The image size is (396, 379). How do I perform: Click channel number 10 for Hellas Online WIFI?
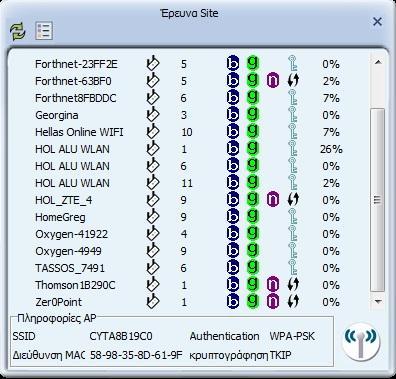tap(187, 132)
